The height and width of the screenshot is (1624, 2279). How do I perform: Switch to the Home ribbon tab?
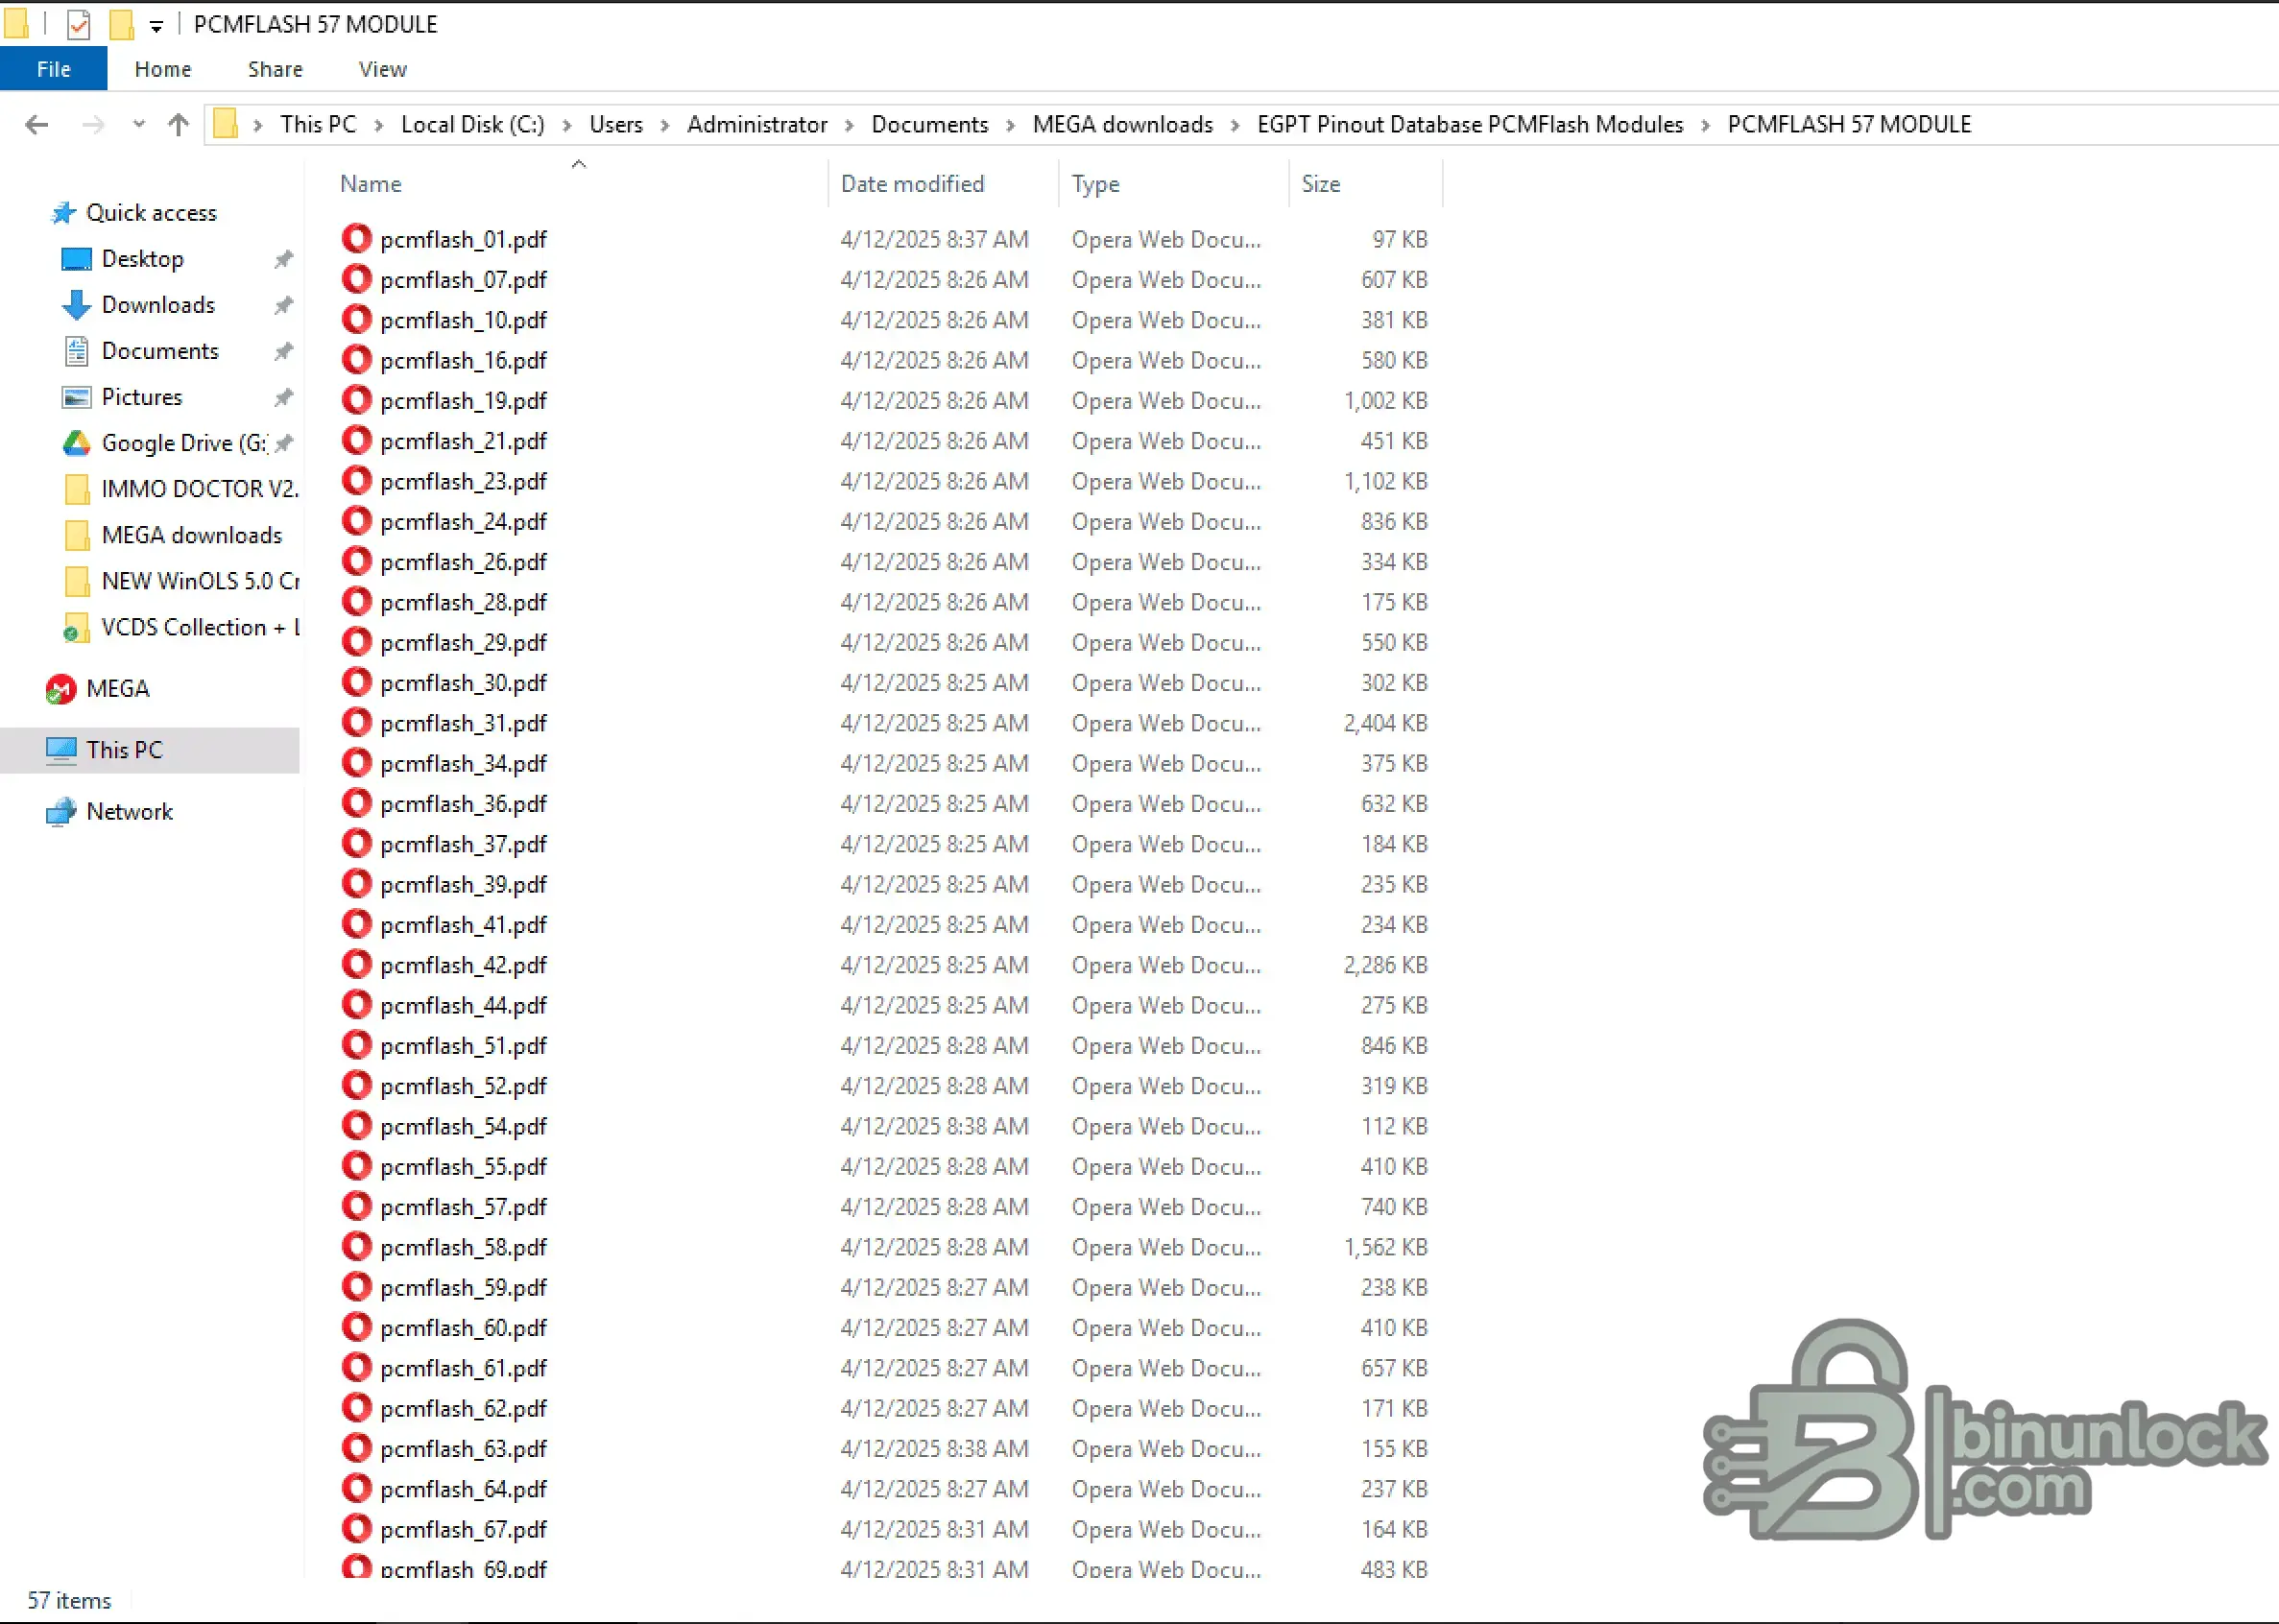pyautogui.click(x=163, y=69)
